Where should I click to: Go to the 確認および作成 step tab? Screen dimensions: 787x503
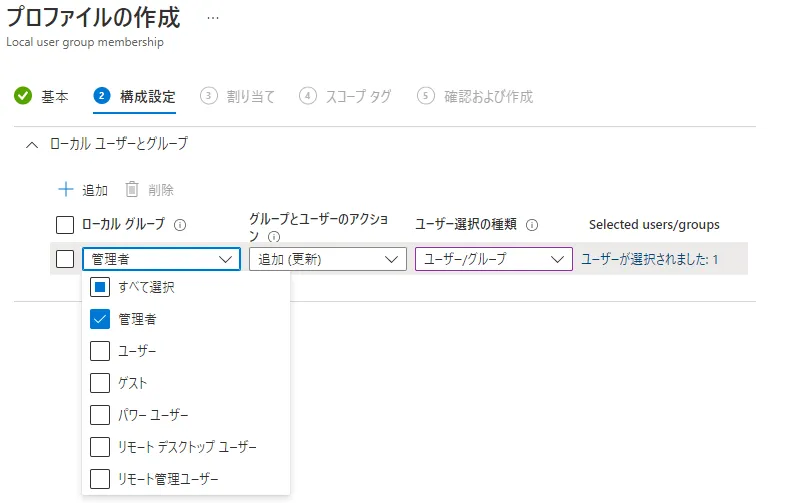475,96
